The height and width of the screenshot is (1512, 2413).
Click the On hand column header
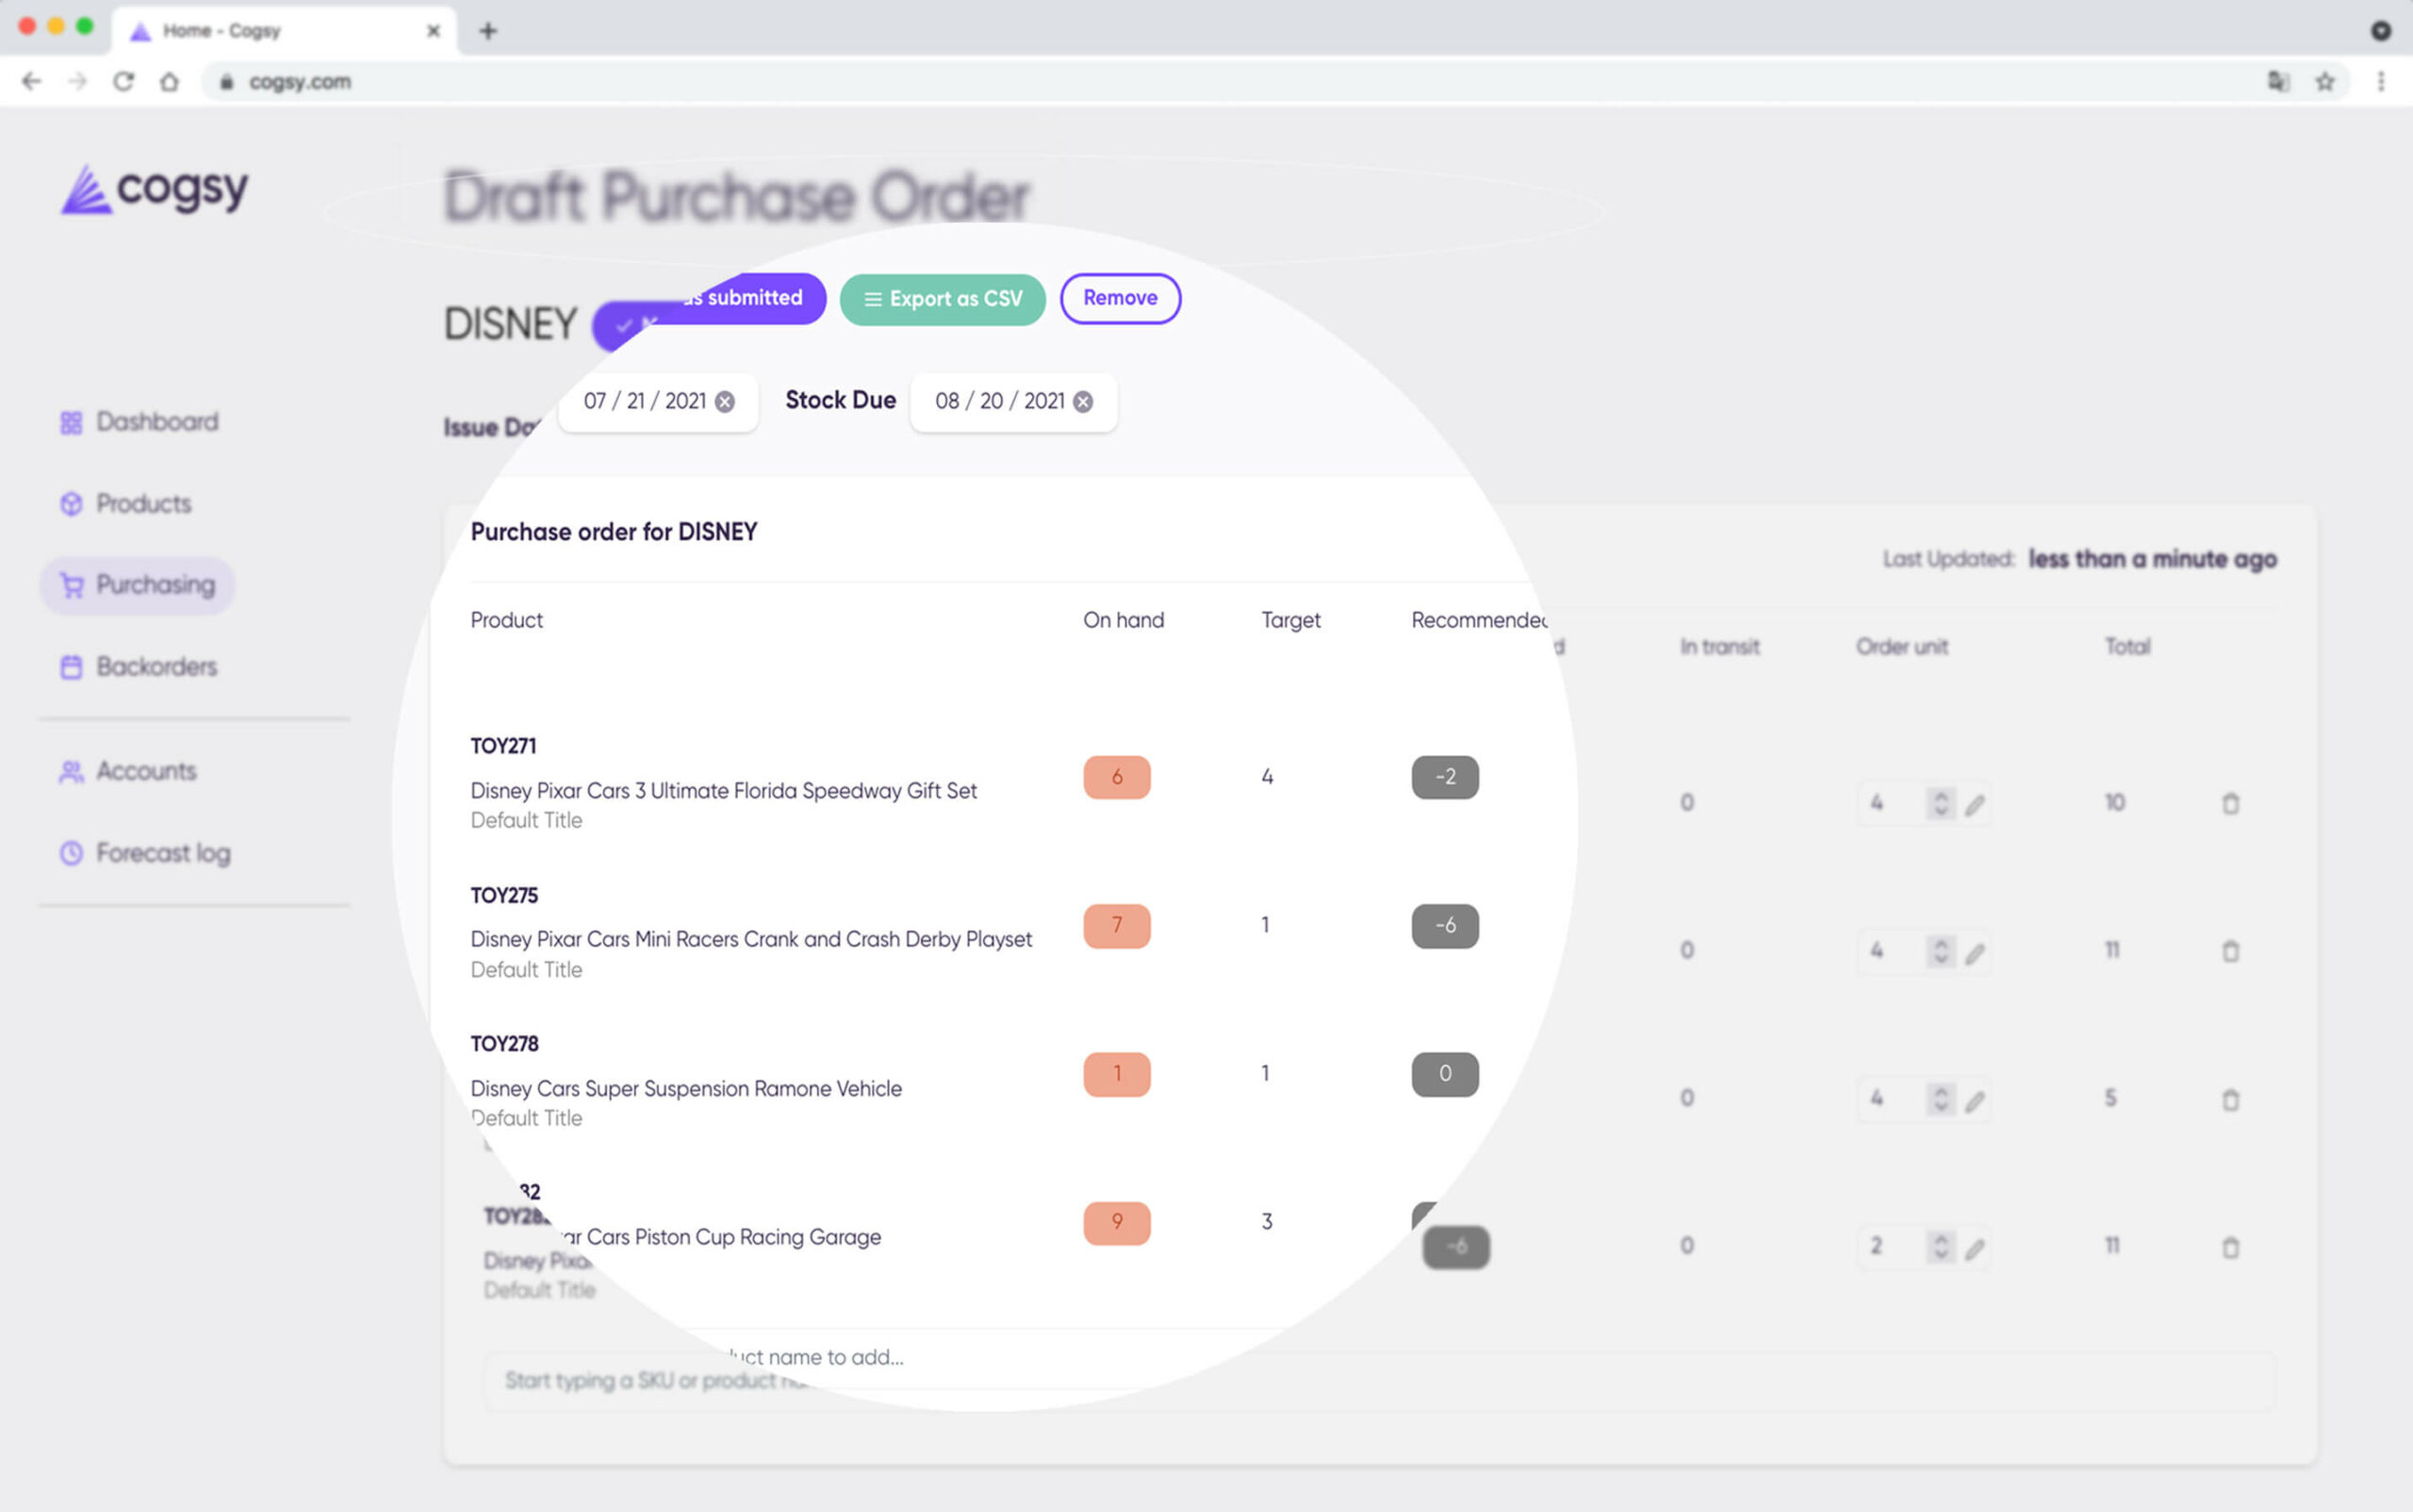pos(1123,620)
